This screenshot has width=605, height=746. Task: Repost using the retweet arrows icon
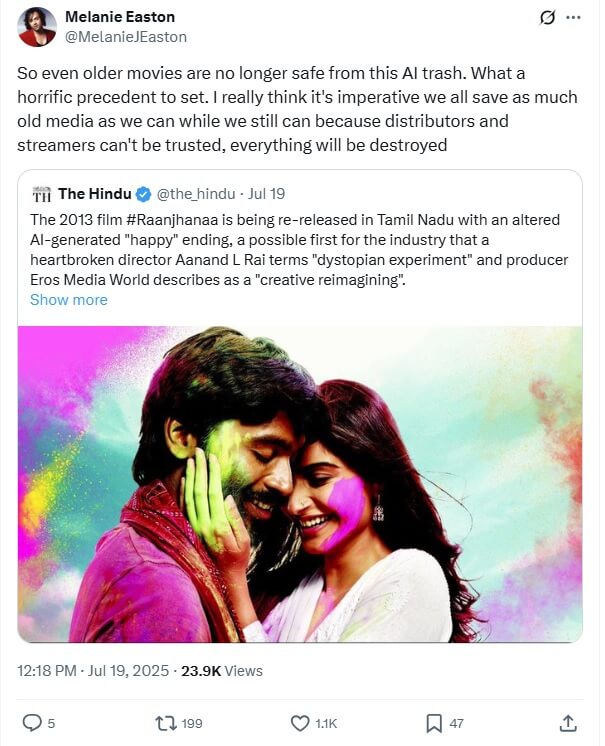pyautogui.click(x=165, y=722)
